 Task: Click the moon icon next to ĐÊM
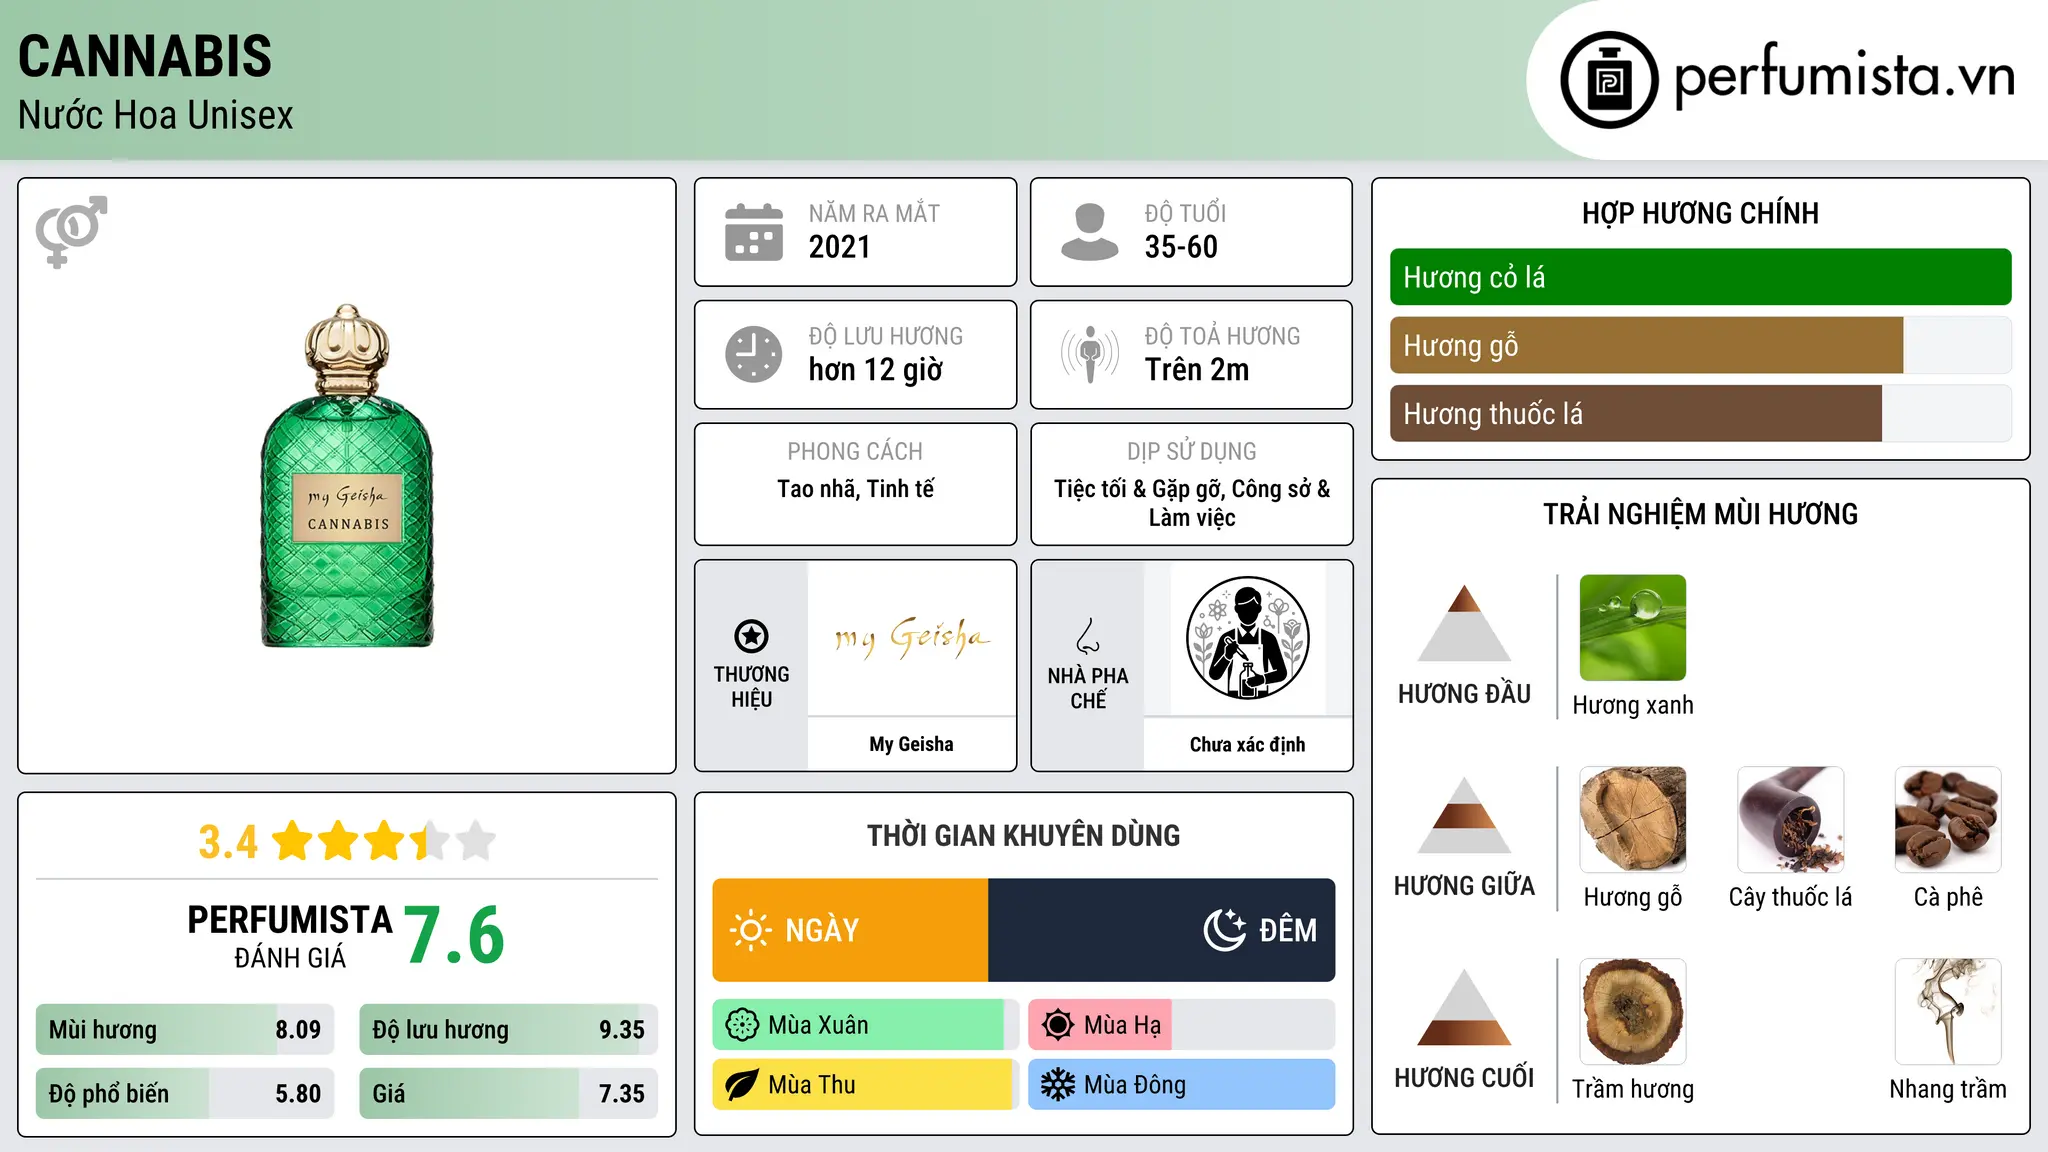click(1225, 930)
